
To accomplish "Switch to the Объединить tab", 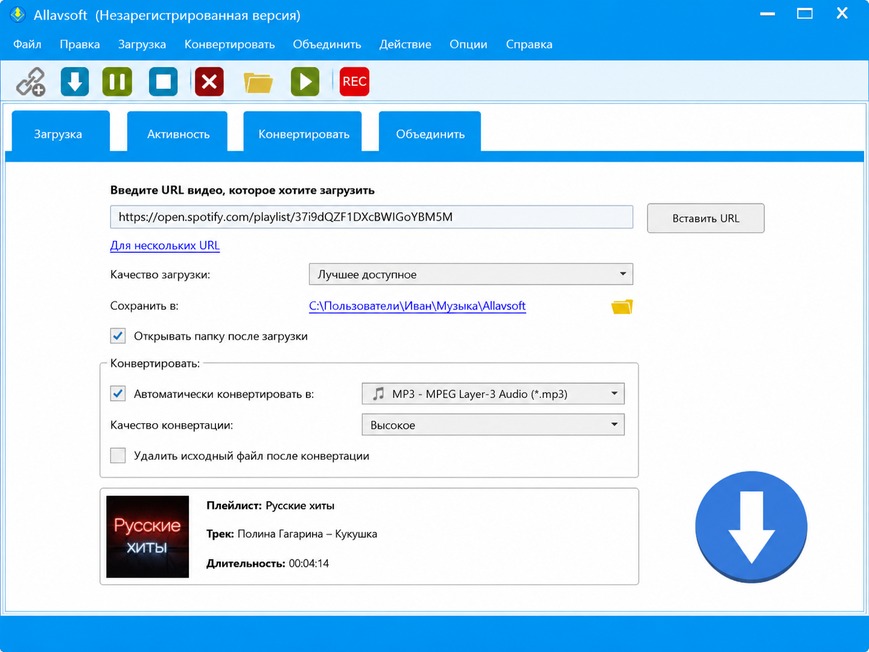I will (430, 131).
